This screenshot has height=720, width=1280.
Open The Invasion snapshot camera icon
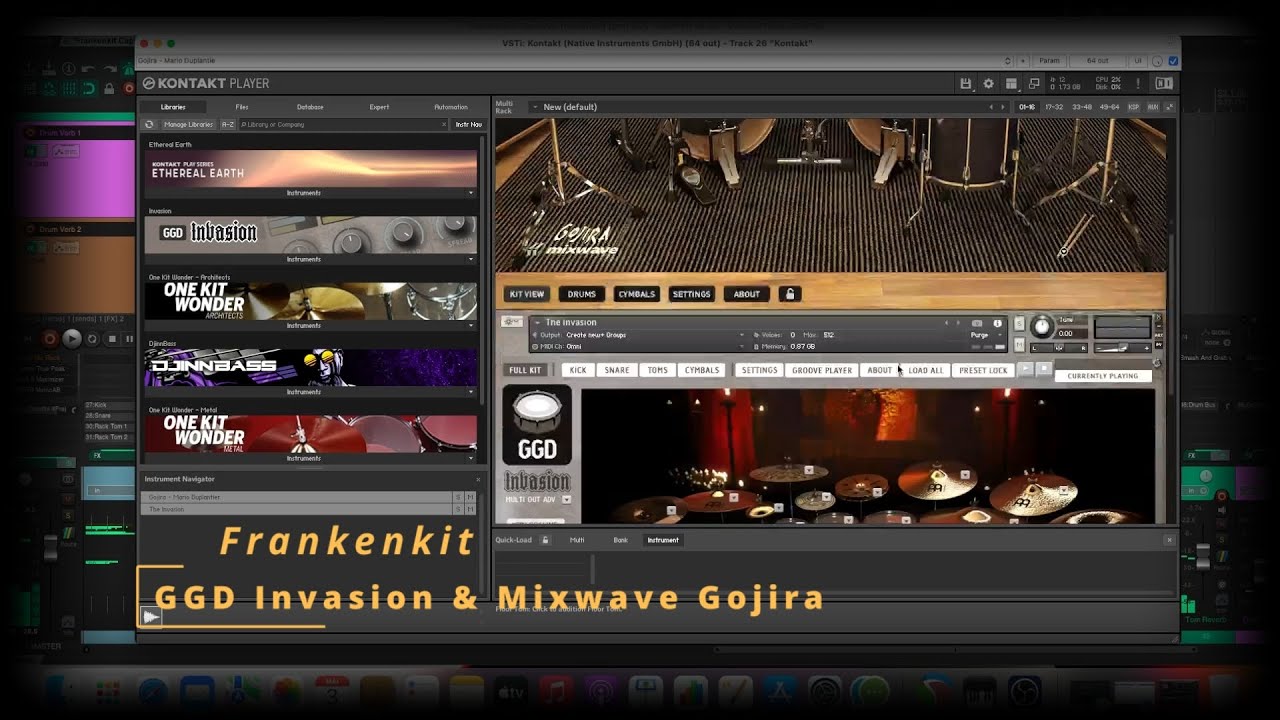(977, 323)
